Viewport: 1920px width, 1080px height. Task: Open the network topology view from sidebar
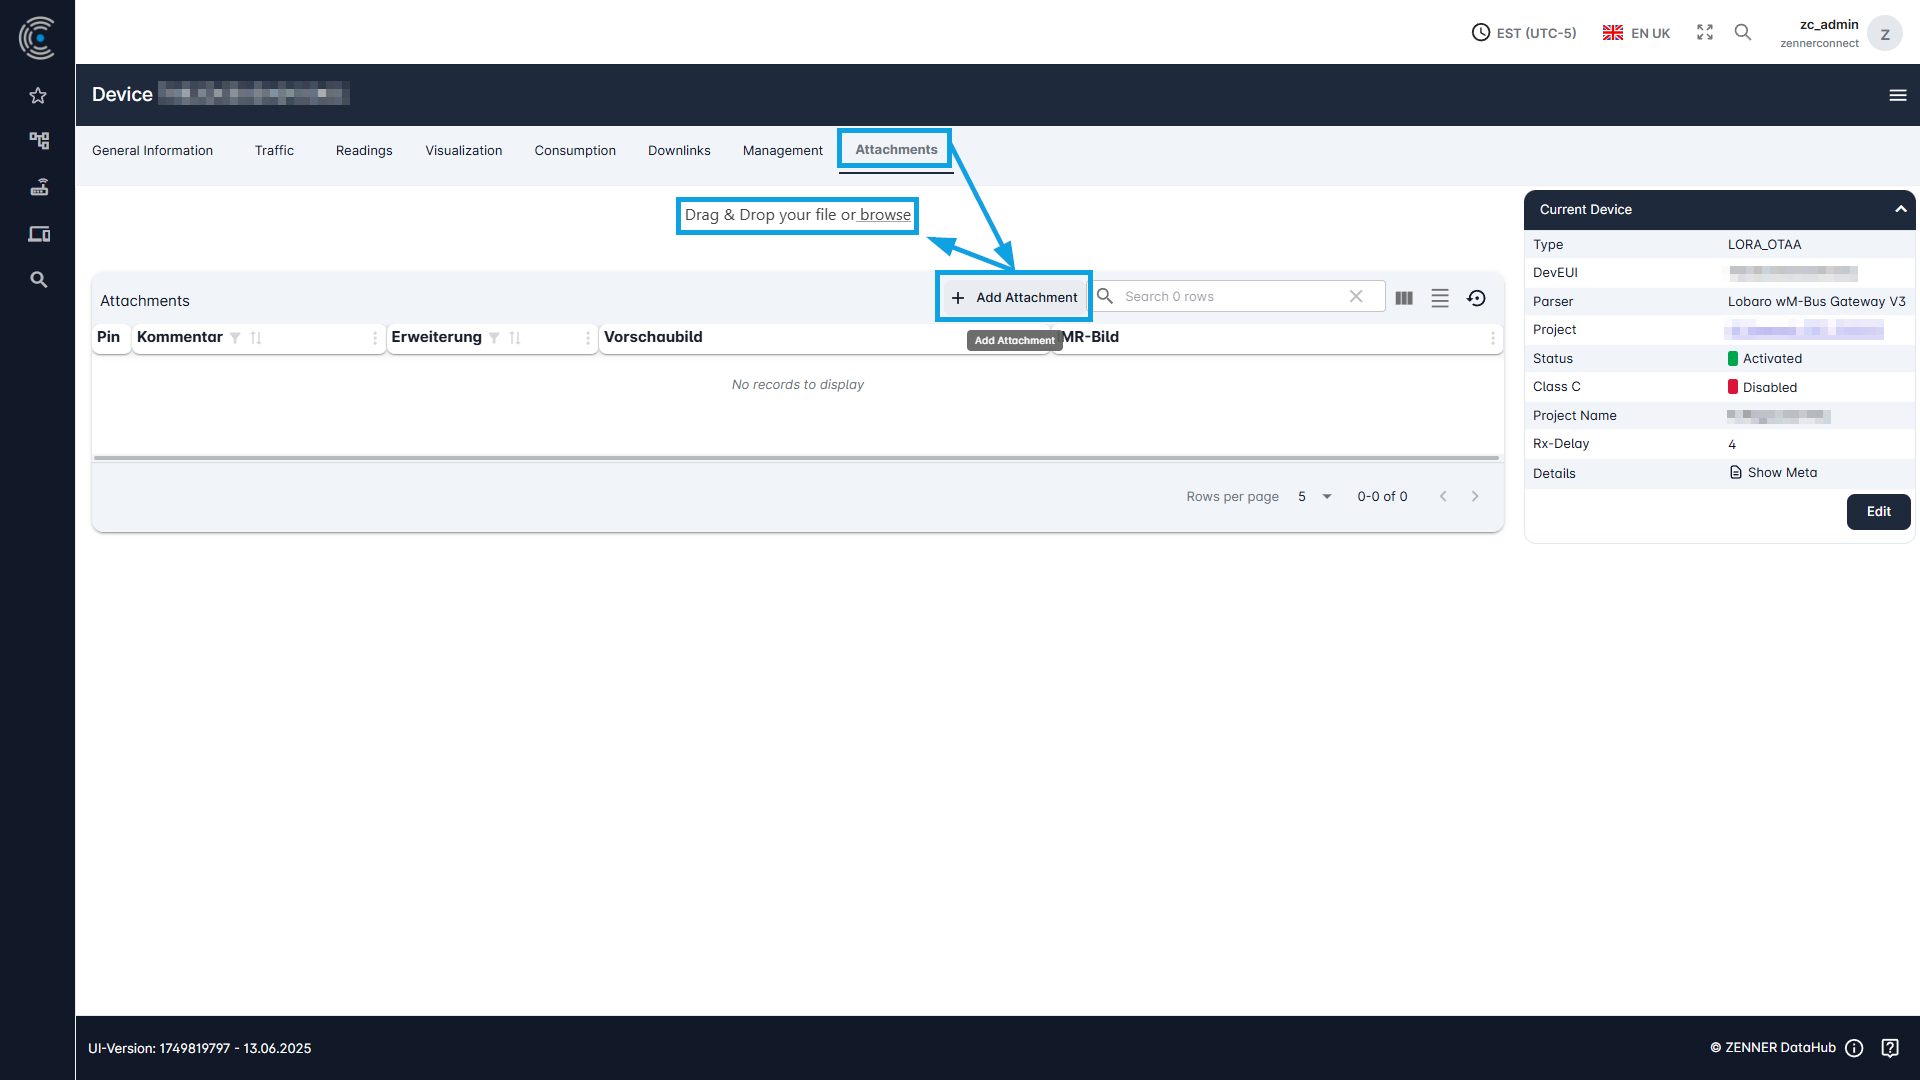click(38, 140)
